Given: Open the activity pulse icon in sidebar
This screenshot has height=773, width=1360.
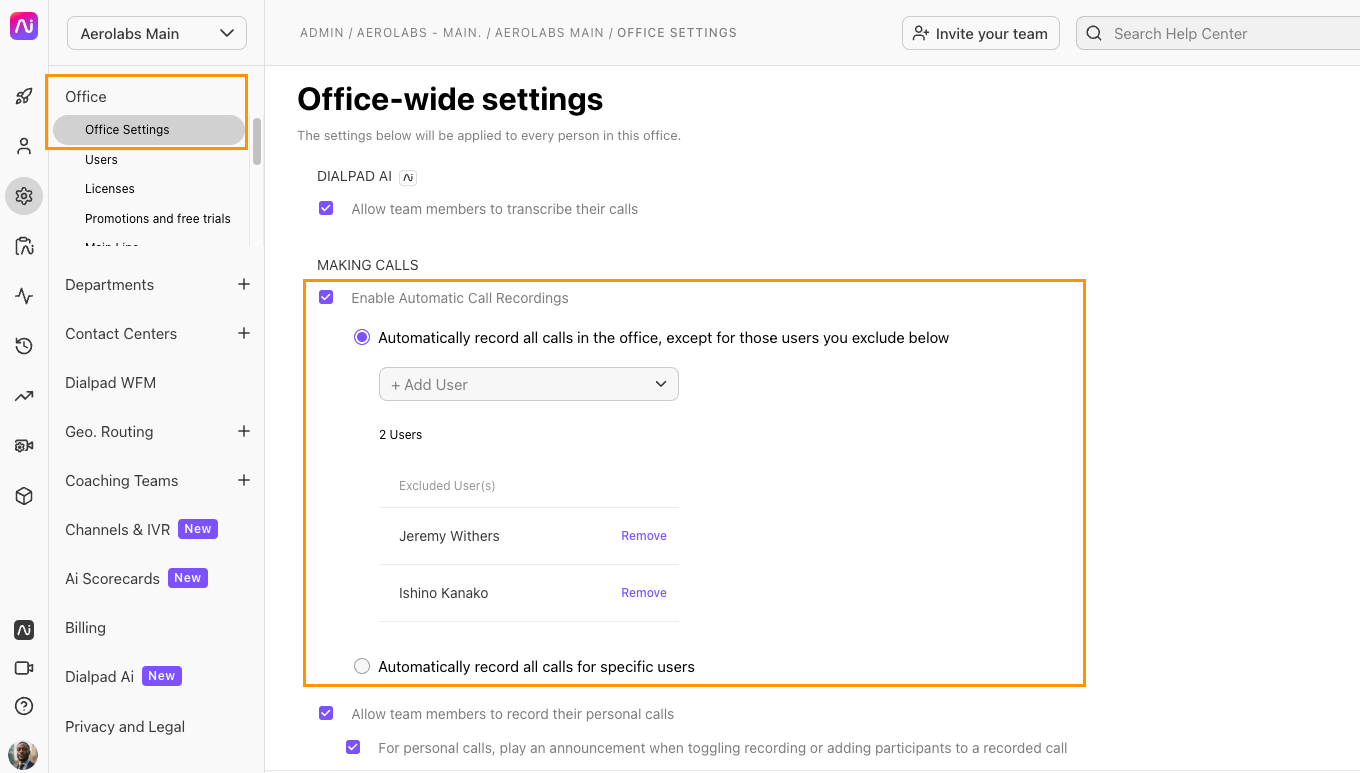Looking at the screenshot, I should (x=24, y=296).
